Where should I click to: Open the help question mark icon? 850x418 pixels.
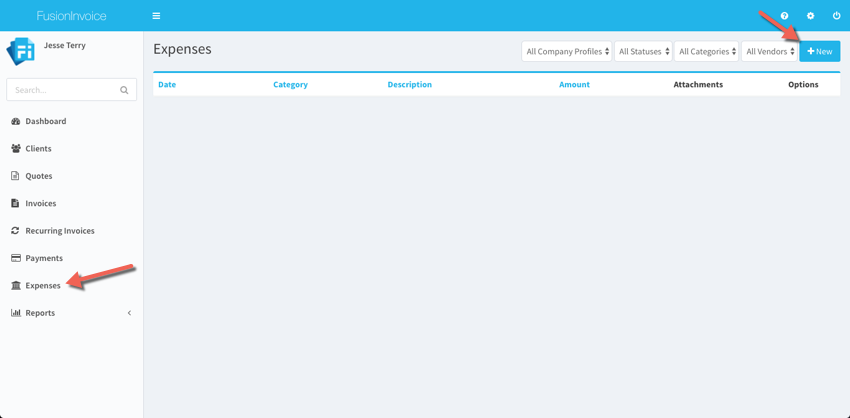(x=784, y=16)
